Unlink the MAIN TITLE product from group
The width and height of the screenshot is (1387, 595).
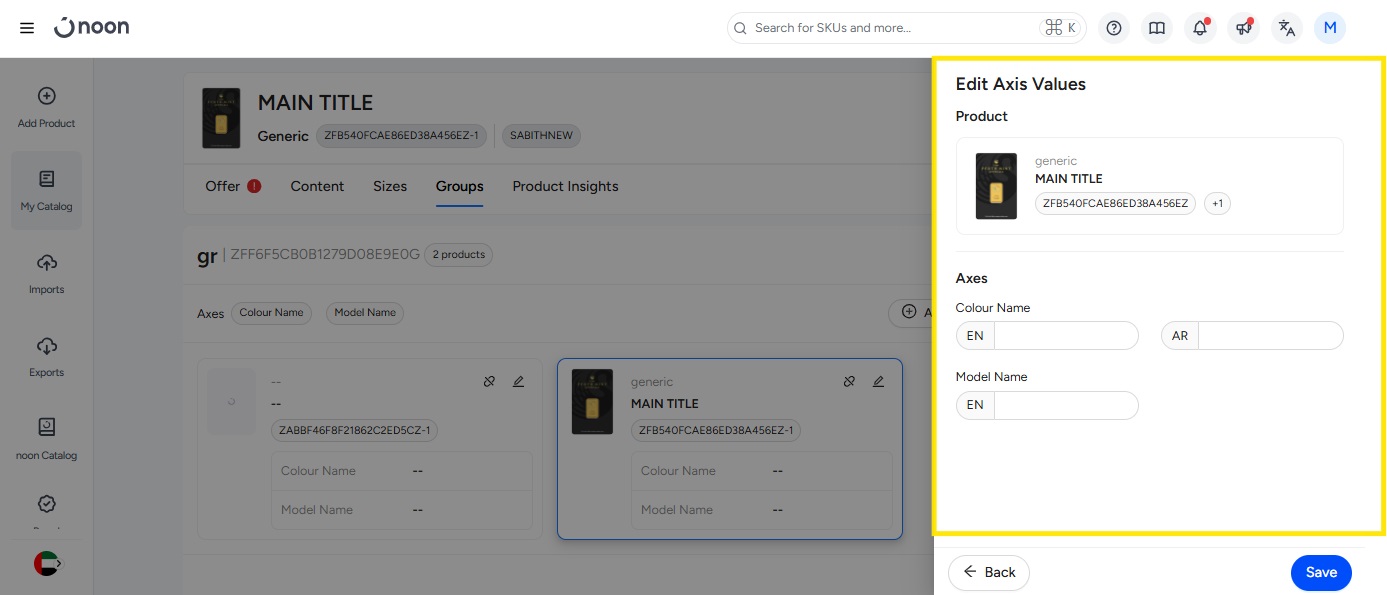click(848, 381)
